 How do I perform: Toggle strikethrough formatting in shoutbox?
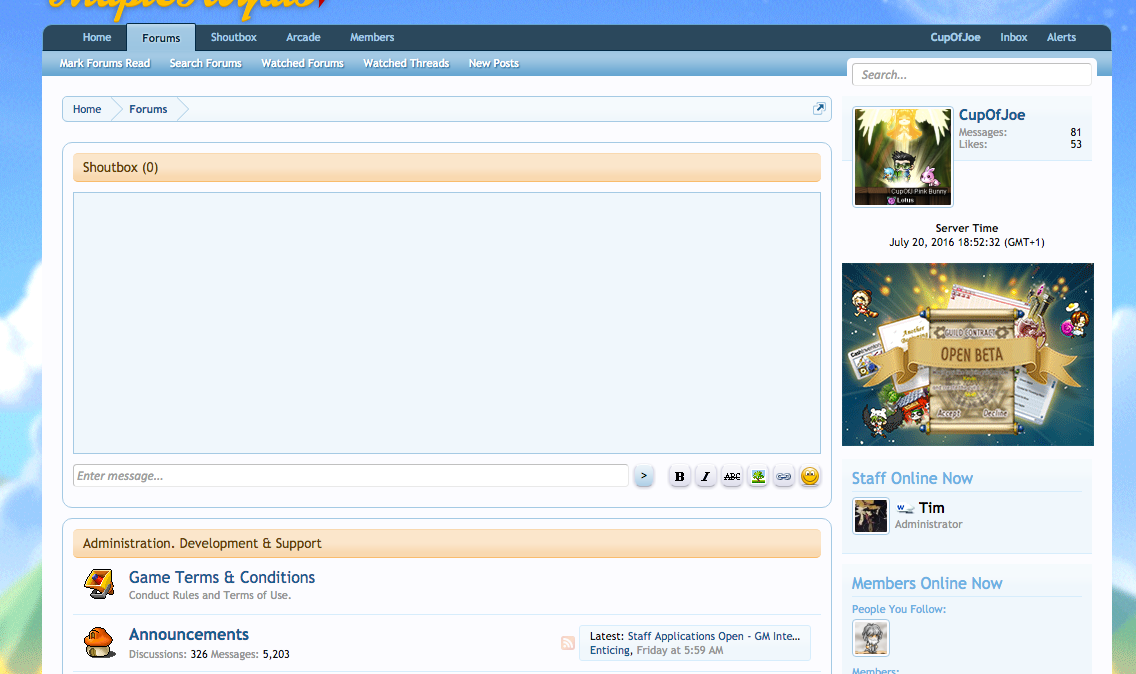click(x=732, y=477)
